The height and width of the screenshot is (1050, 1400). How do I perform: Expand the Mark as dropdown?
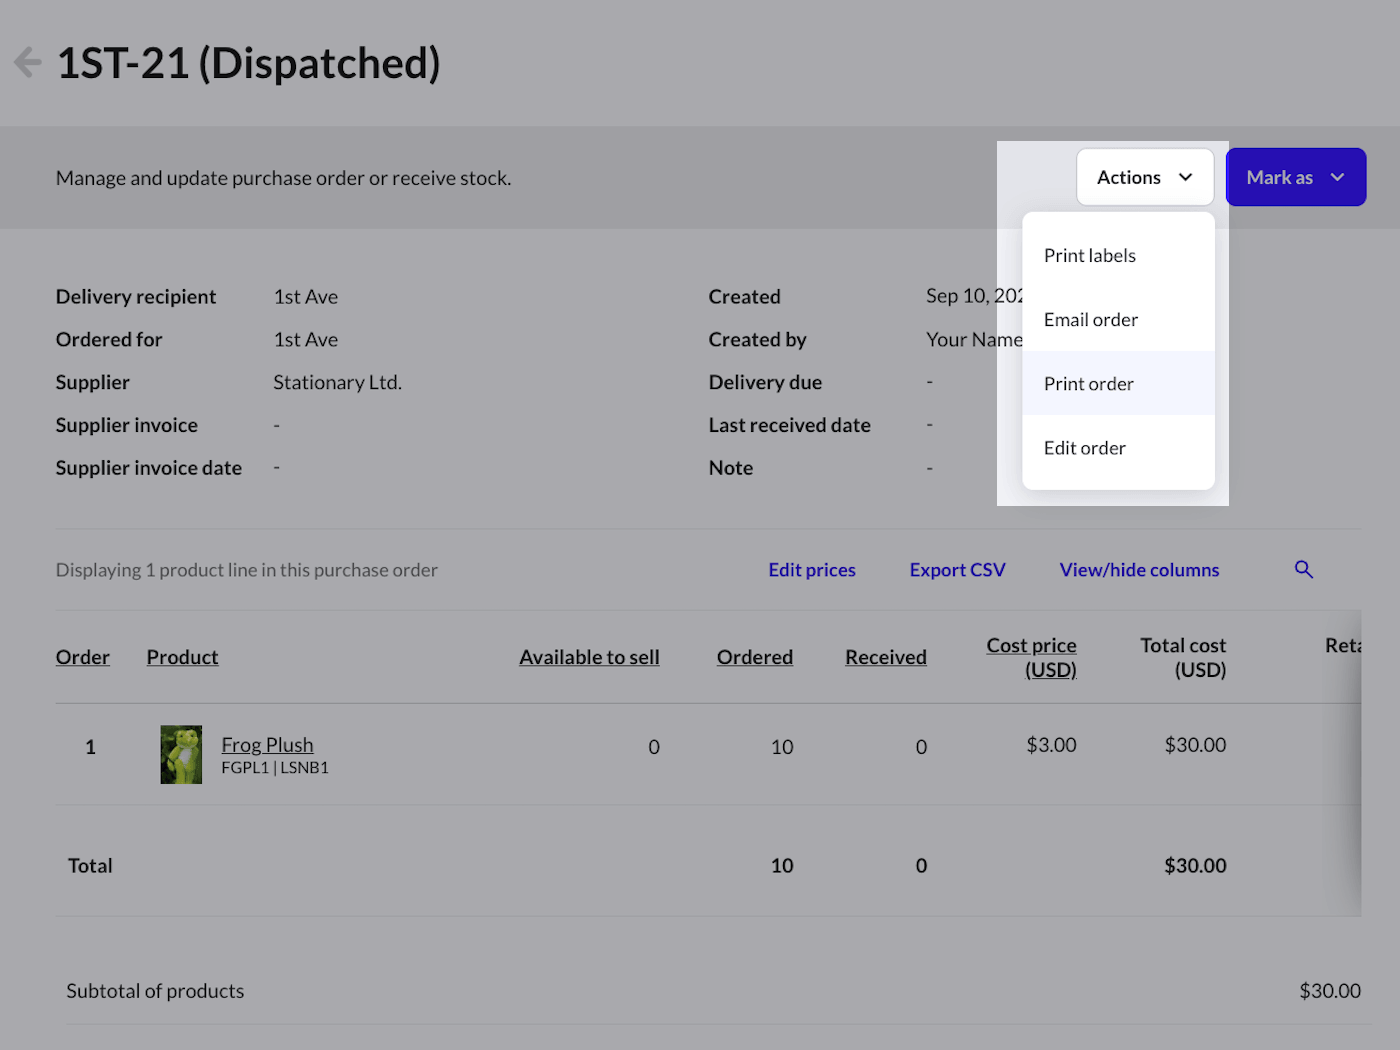click(x=1296, y=177)
